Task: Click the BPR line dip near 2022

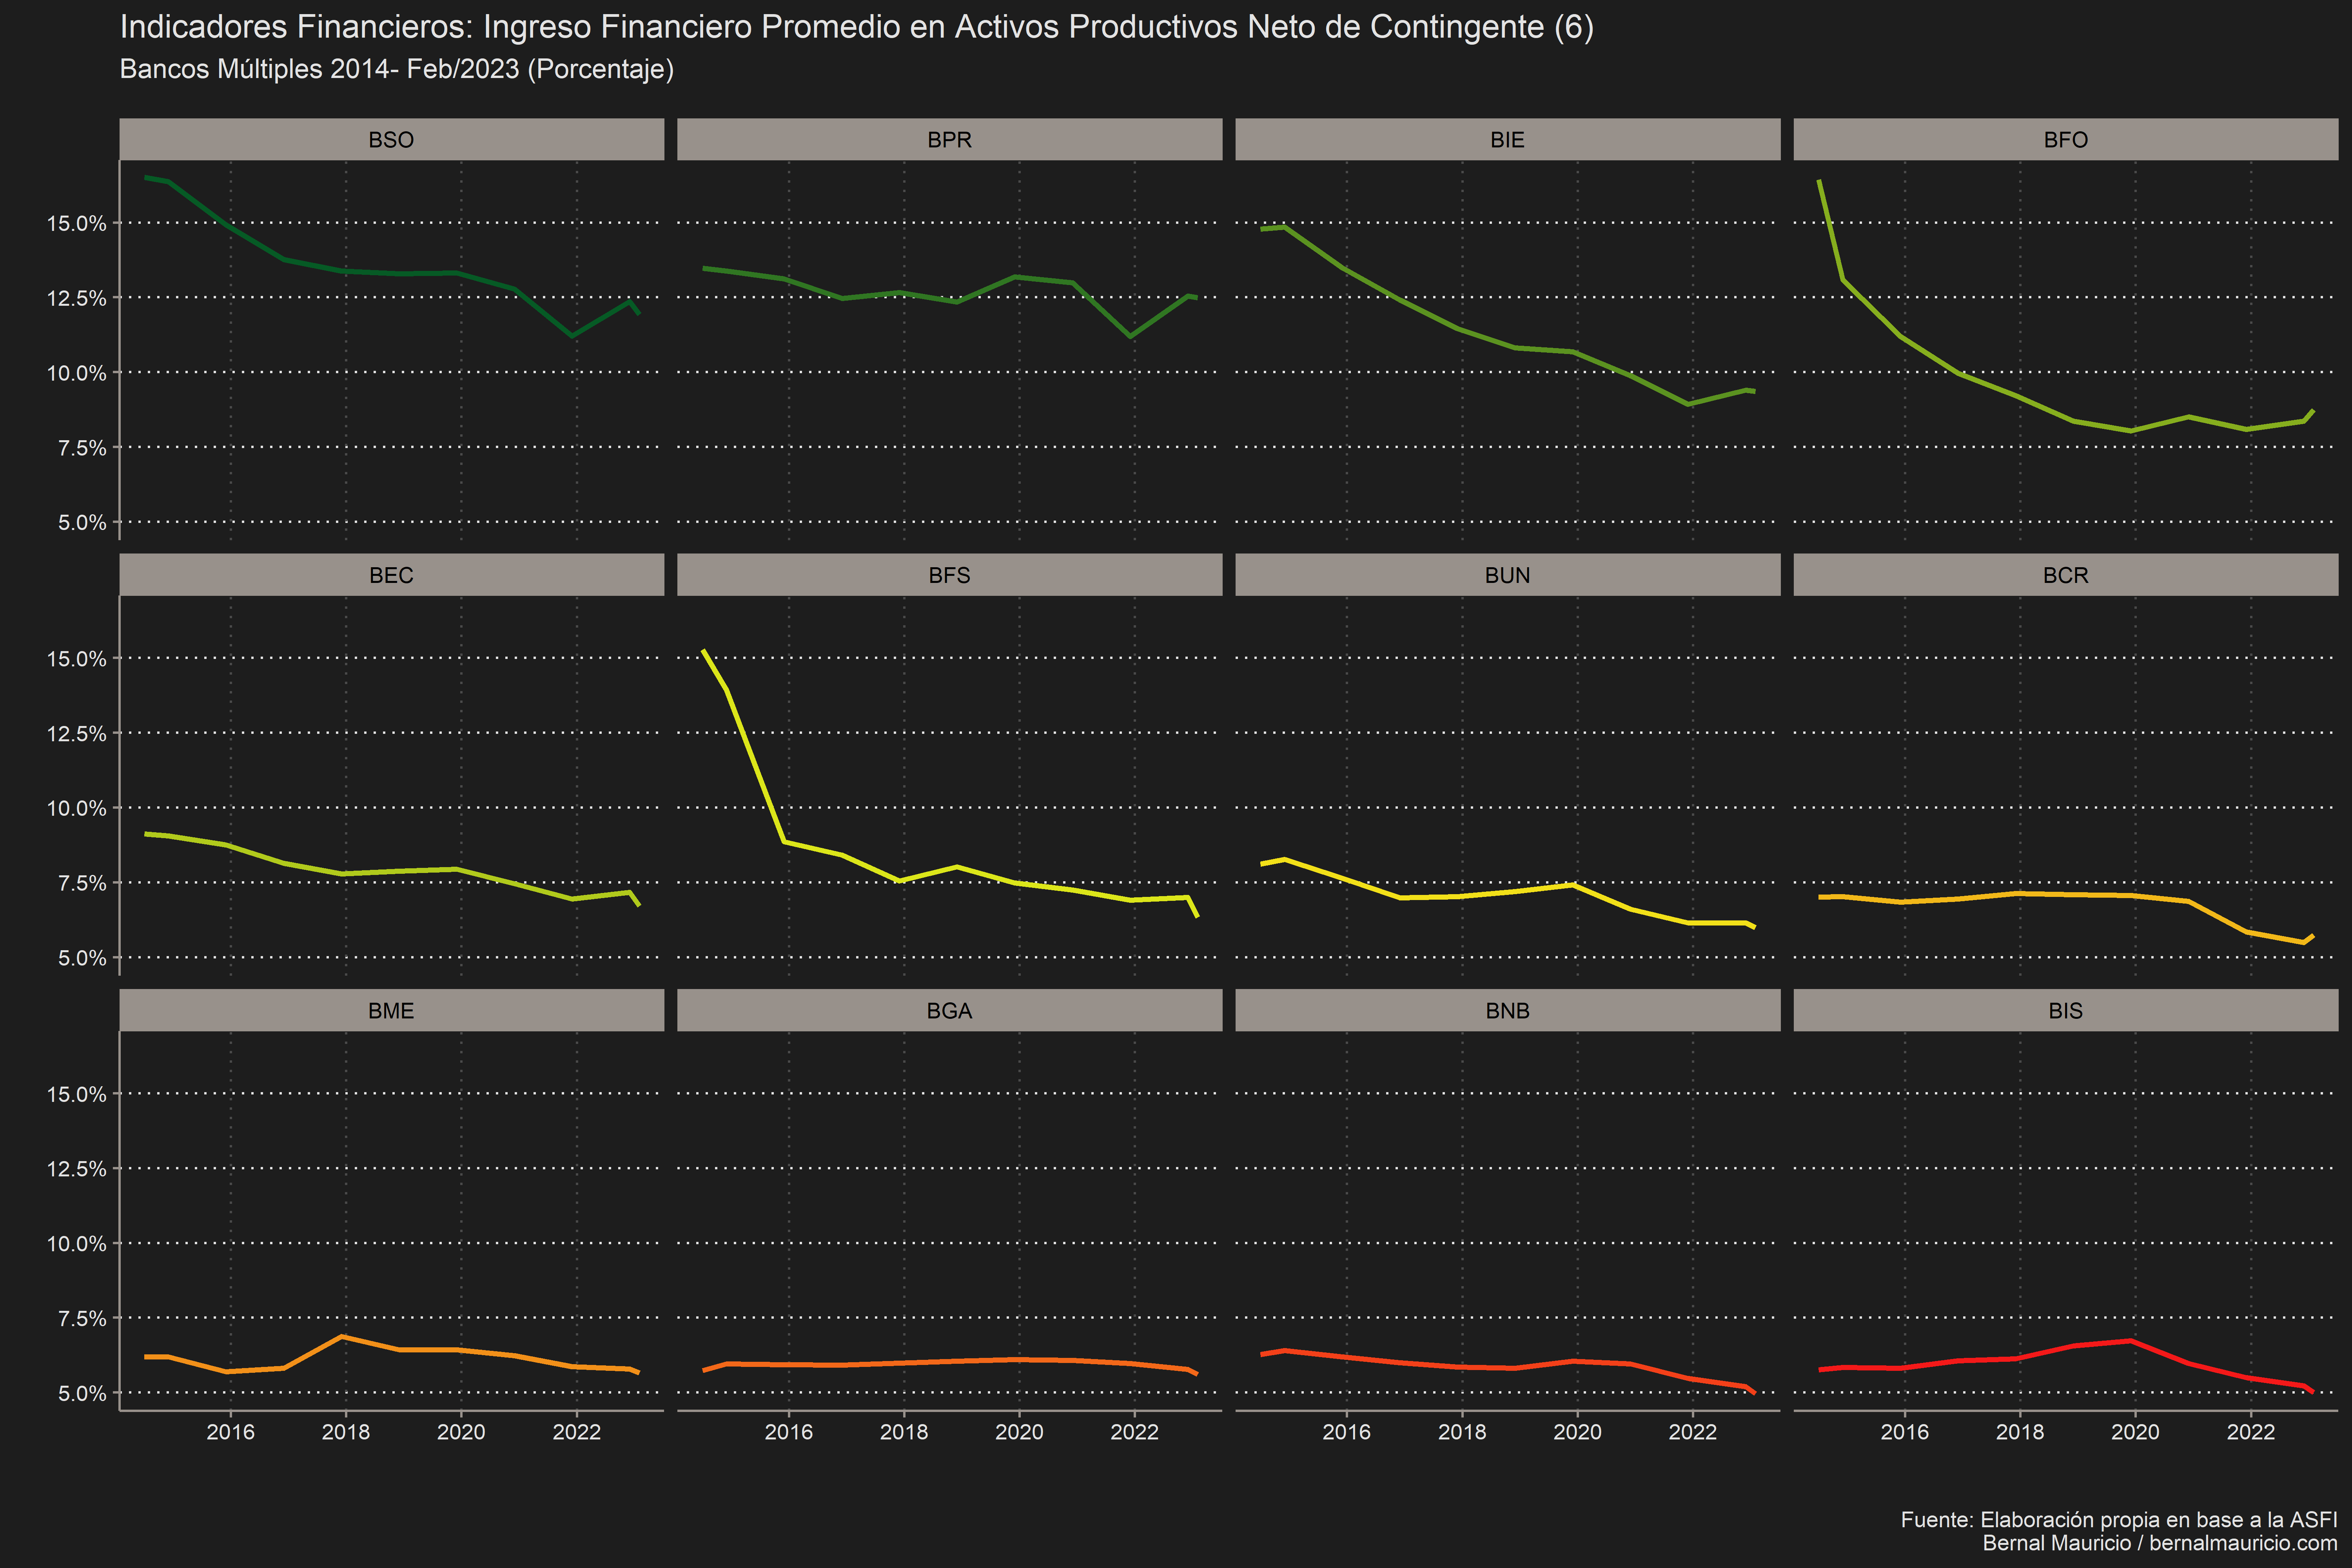Action: [1131, 336]
